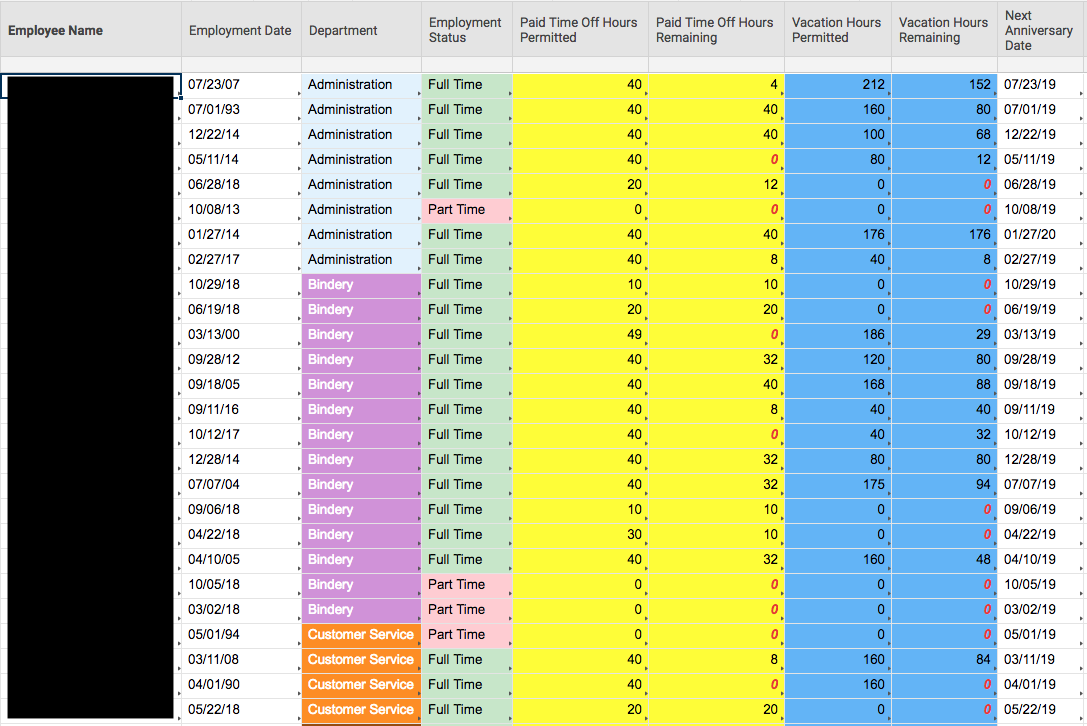Click the Vacation Hours Remaining header

[x=944, y=31]
